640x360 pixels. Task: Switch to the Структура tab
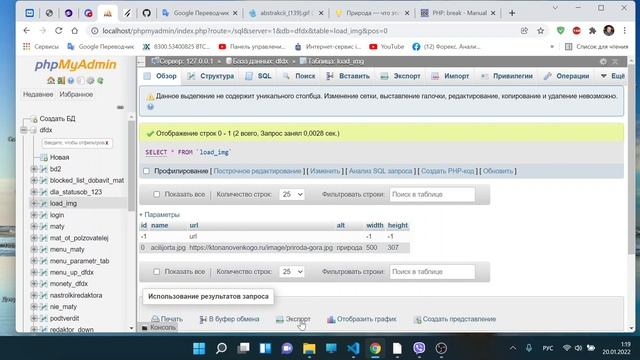[211, 76]
